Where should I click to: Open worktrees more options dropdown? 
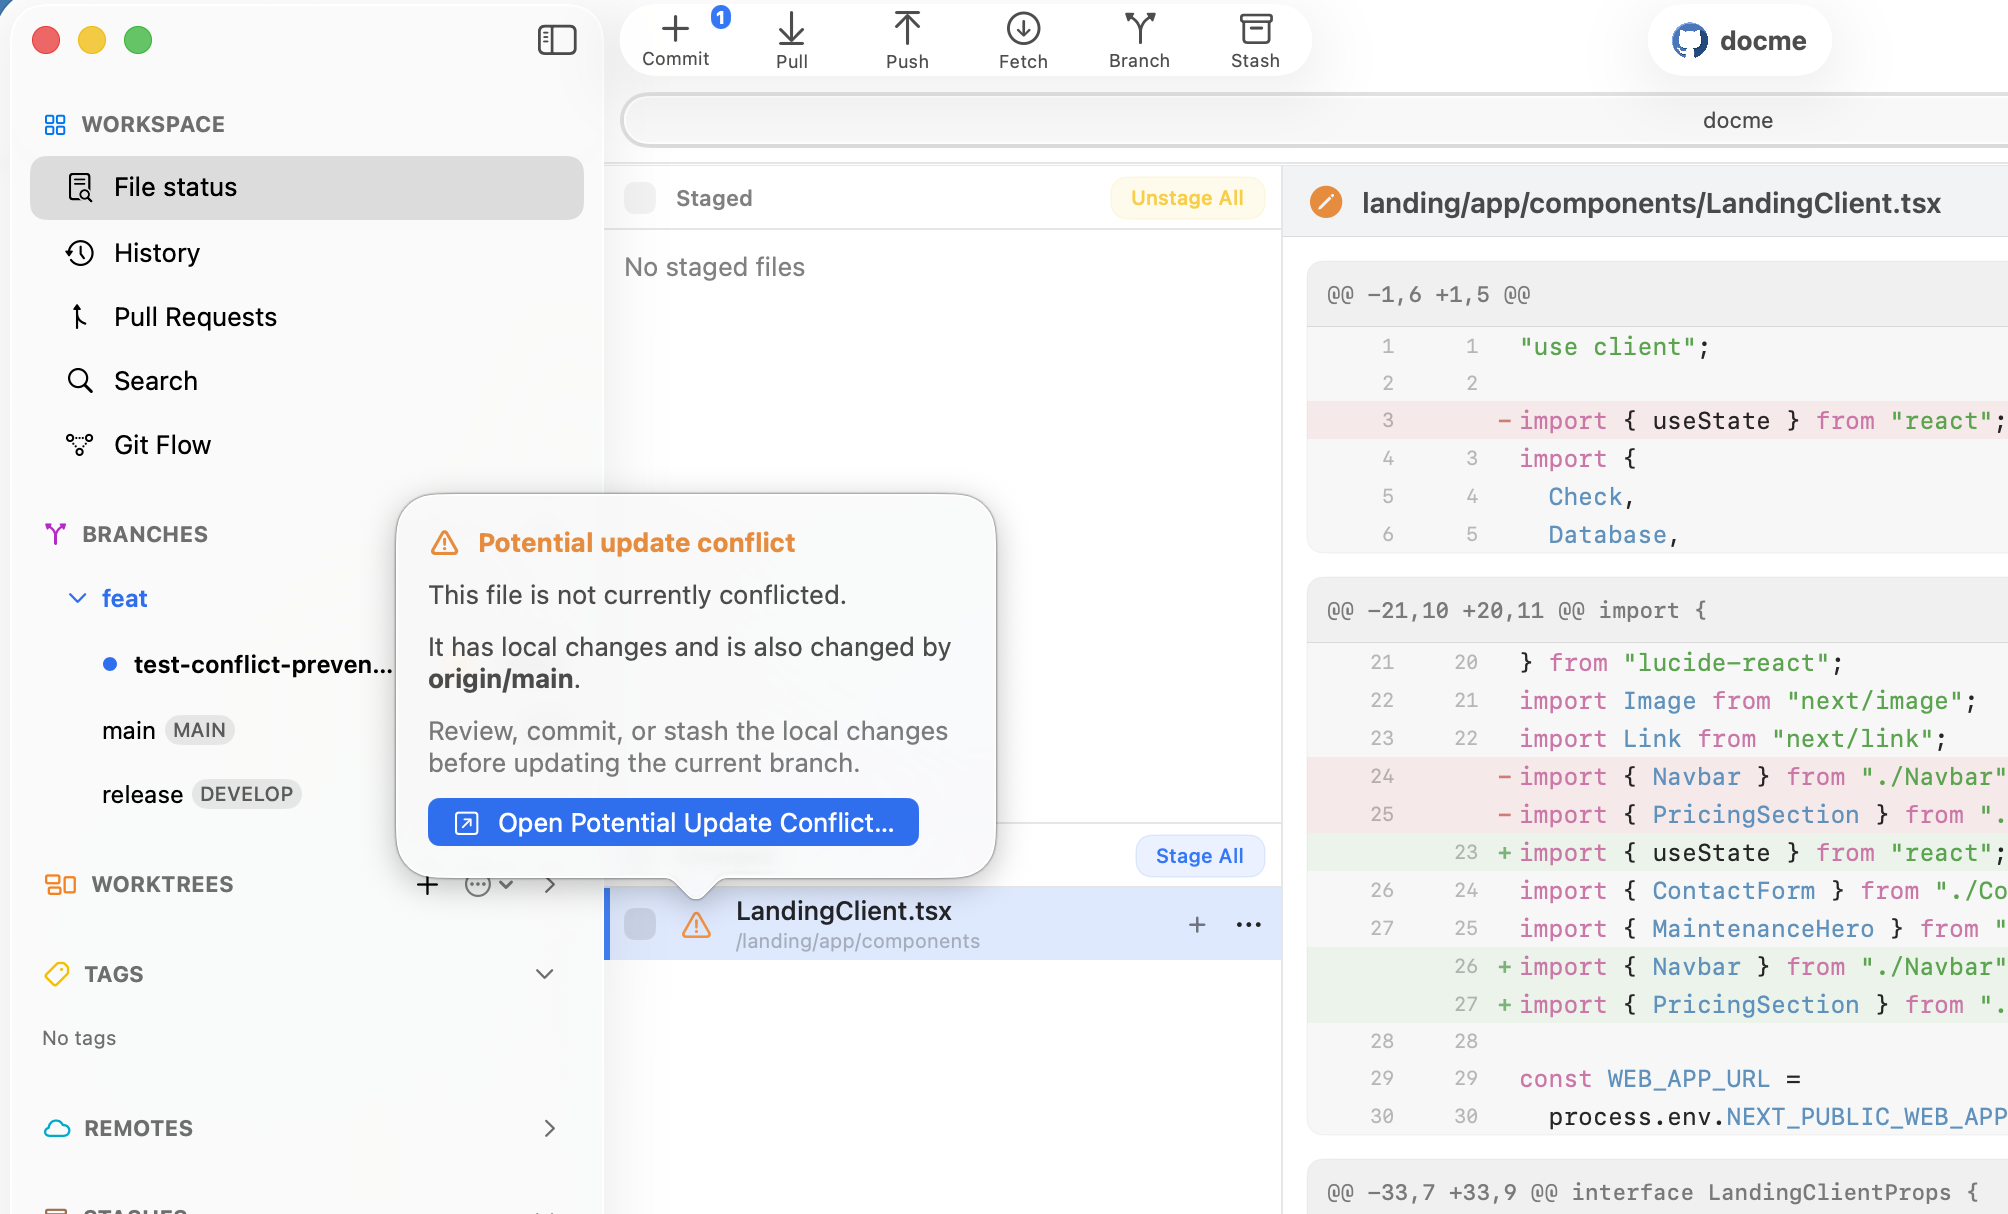pos(489,885)
